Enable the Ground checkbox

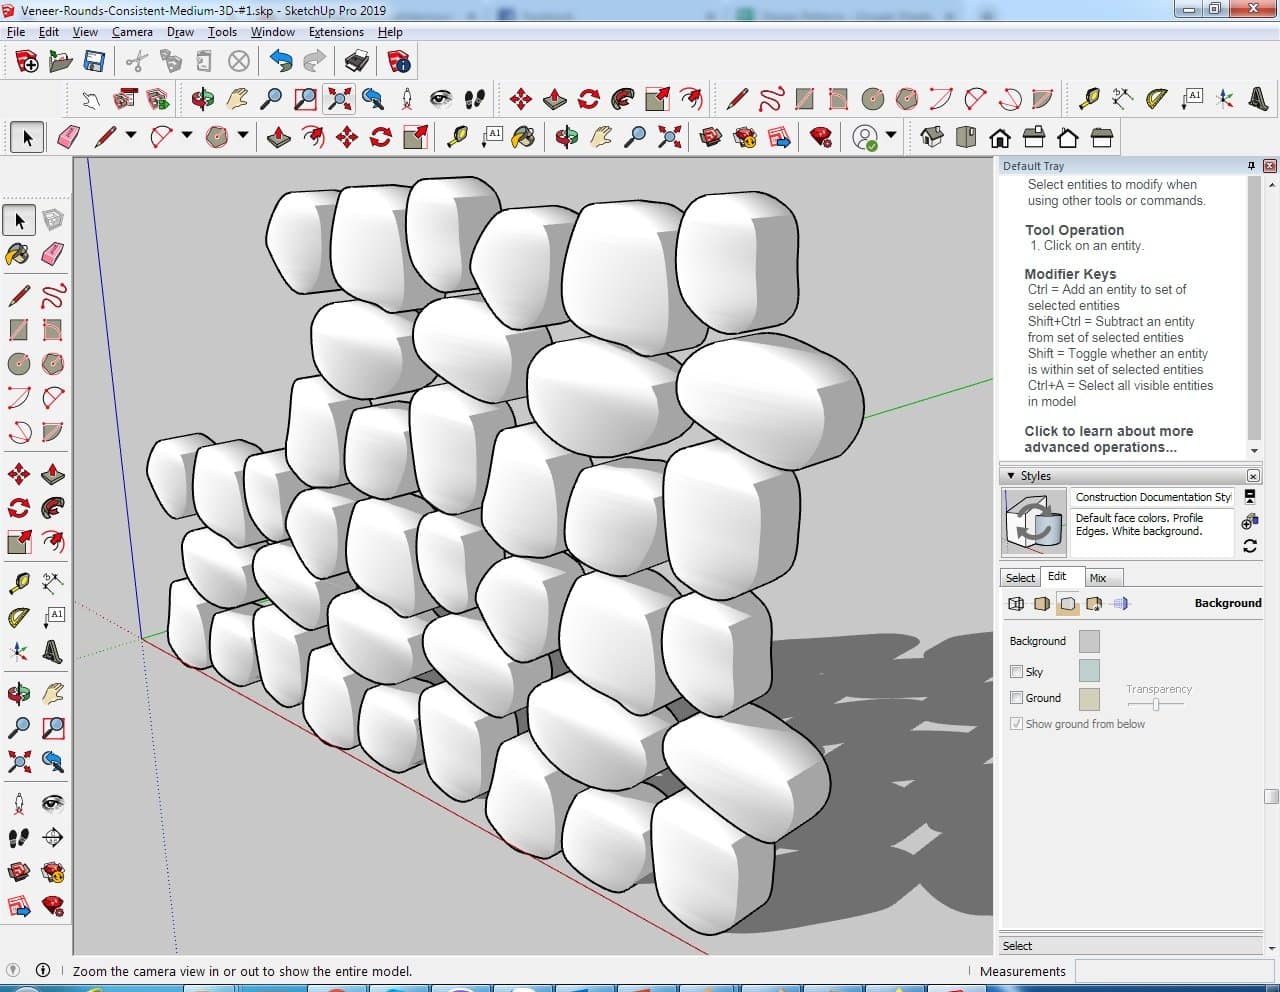(x=1016, y=698)
